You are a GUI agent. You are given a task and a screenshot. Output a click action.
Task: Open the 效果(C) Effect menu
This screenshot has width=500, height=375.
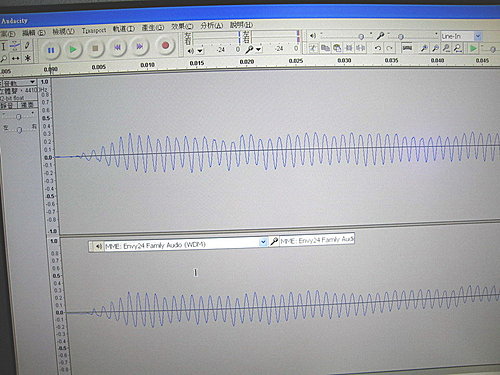pos(182,26)
